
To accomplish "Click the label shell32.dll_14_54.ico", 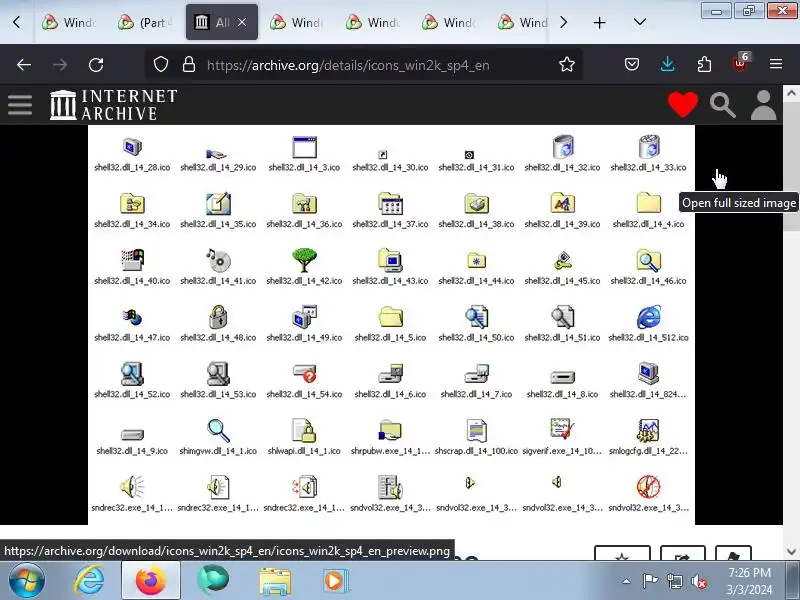I will coord(304,394).
